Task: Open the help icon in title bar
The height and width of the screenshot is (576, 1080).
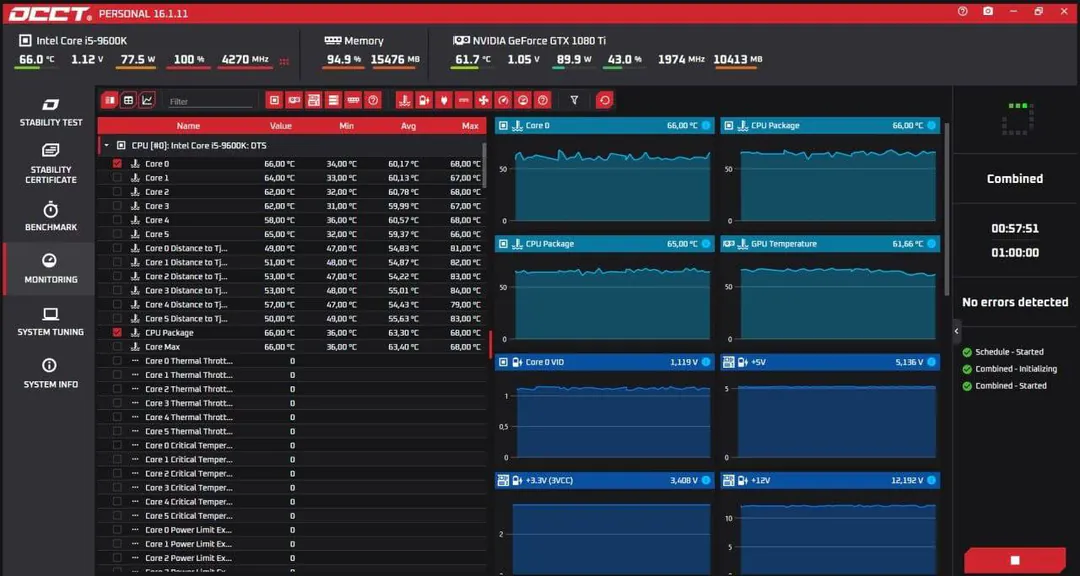Action: 963,11
